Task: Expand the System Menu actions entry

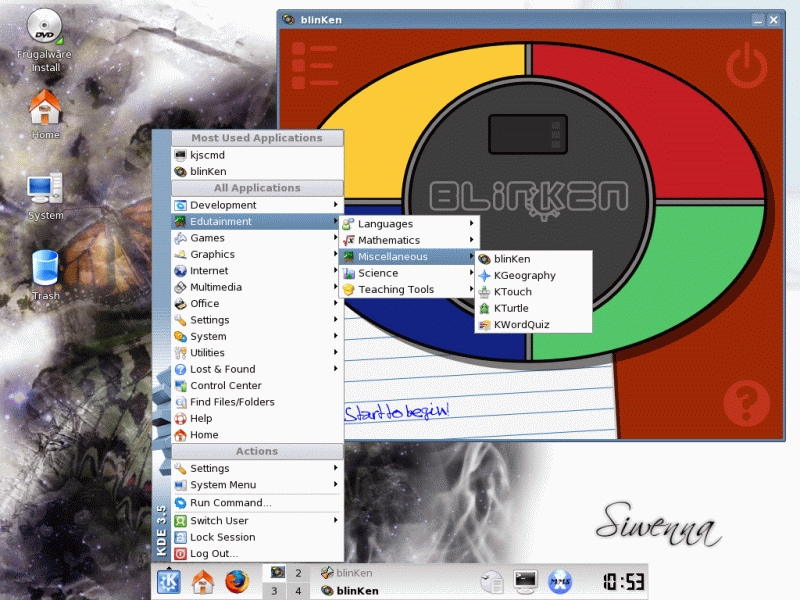Action: point(257,485)
